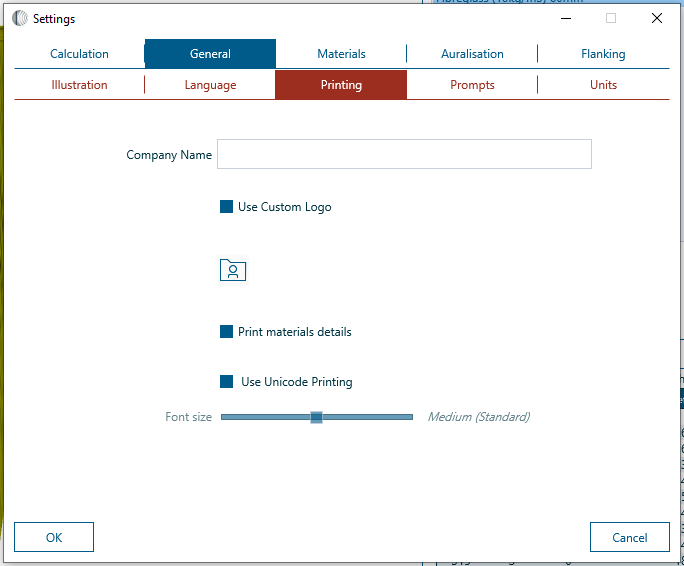Minimize the Settings window

(566, 18)
